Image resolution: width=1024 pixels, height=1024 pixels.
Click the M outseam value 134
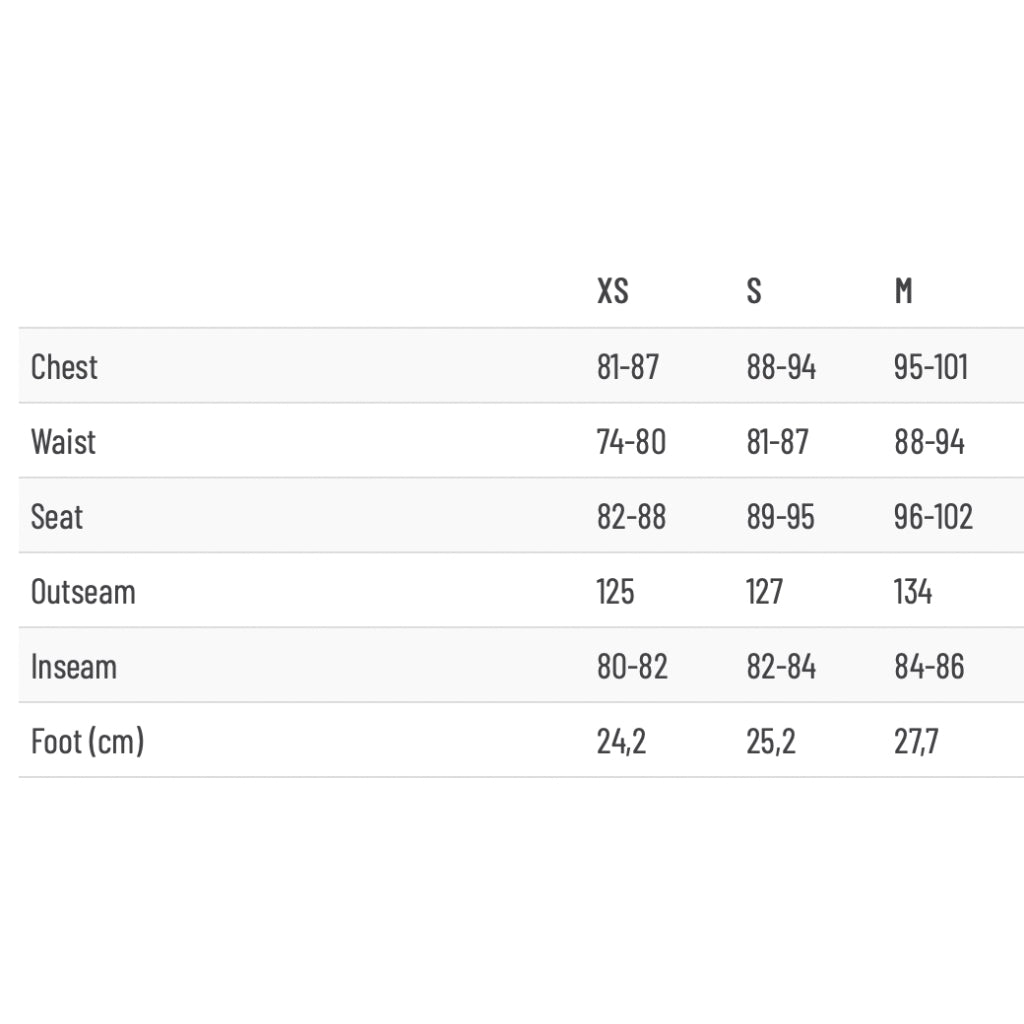coord(912,592)
